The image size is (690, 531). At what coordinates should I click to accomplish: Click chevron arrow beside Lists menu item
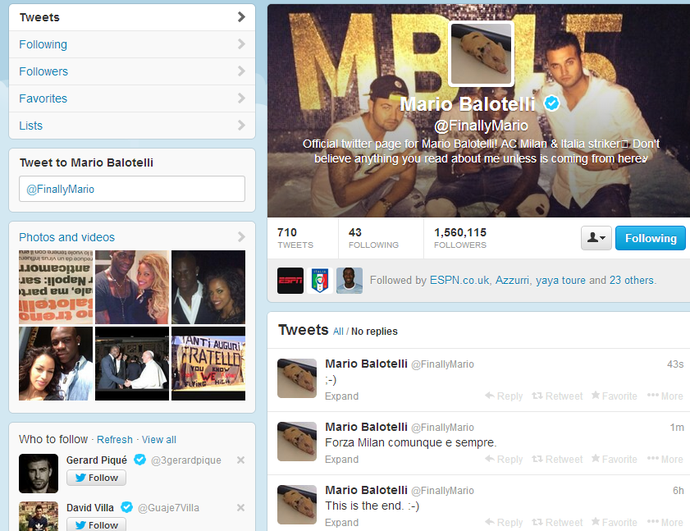(241, 125)
